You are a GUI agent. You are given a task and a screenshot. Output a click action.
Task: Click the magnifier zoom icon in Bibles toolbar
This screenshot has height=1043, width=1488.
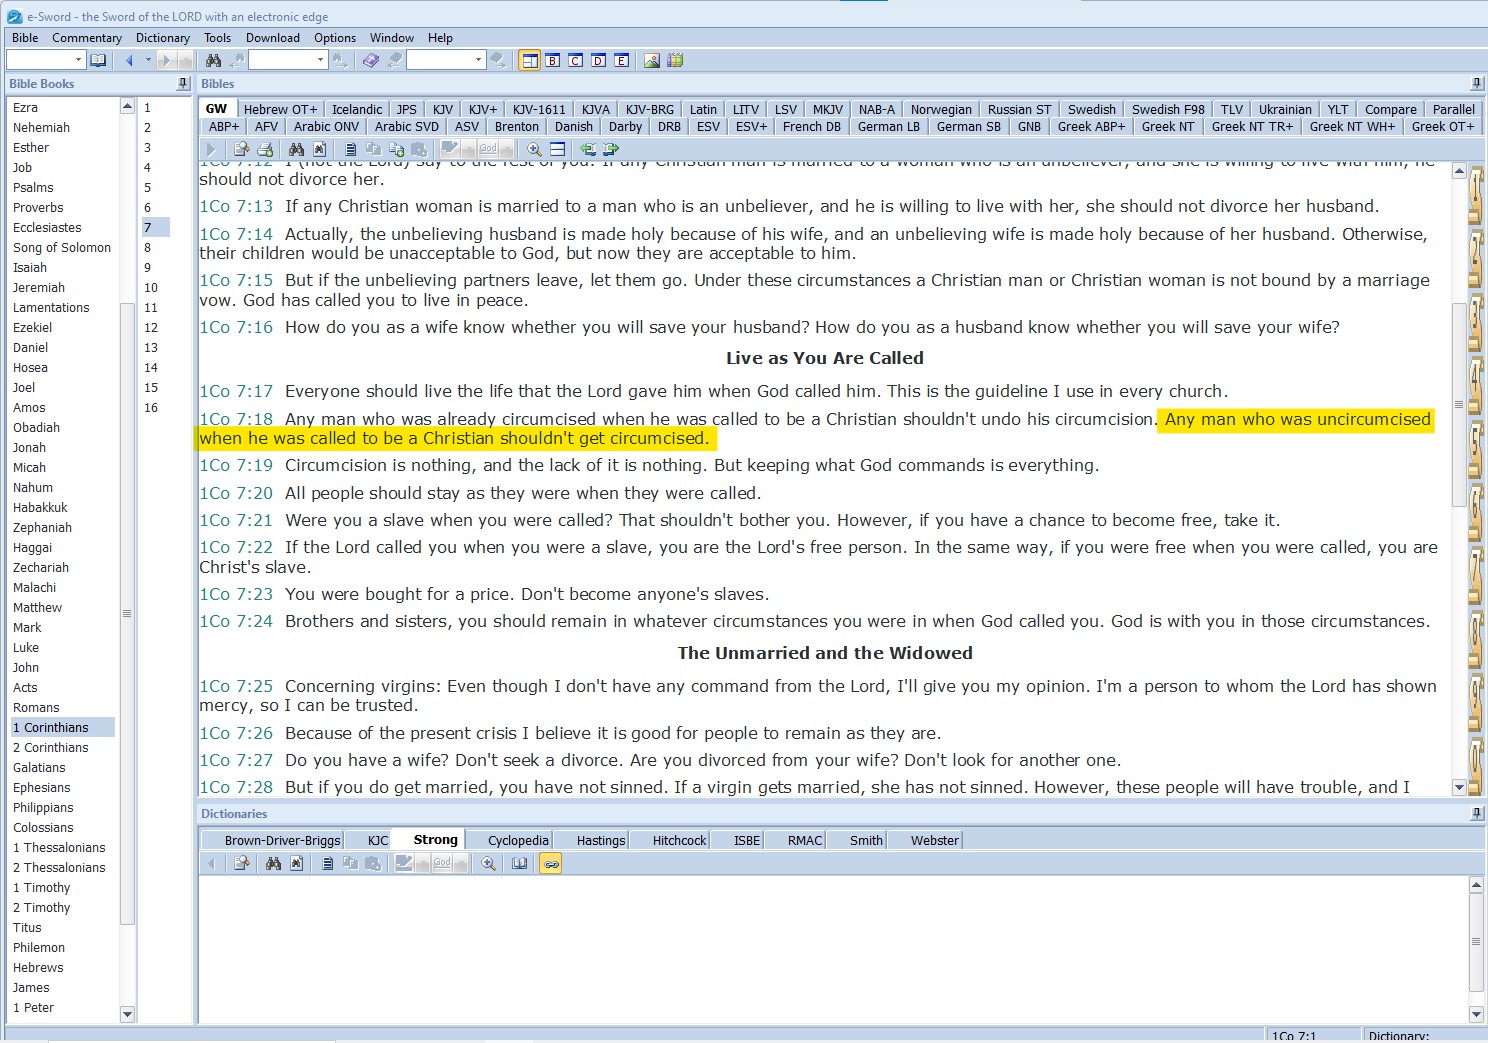pyautogui.click(x=535, y=149)
